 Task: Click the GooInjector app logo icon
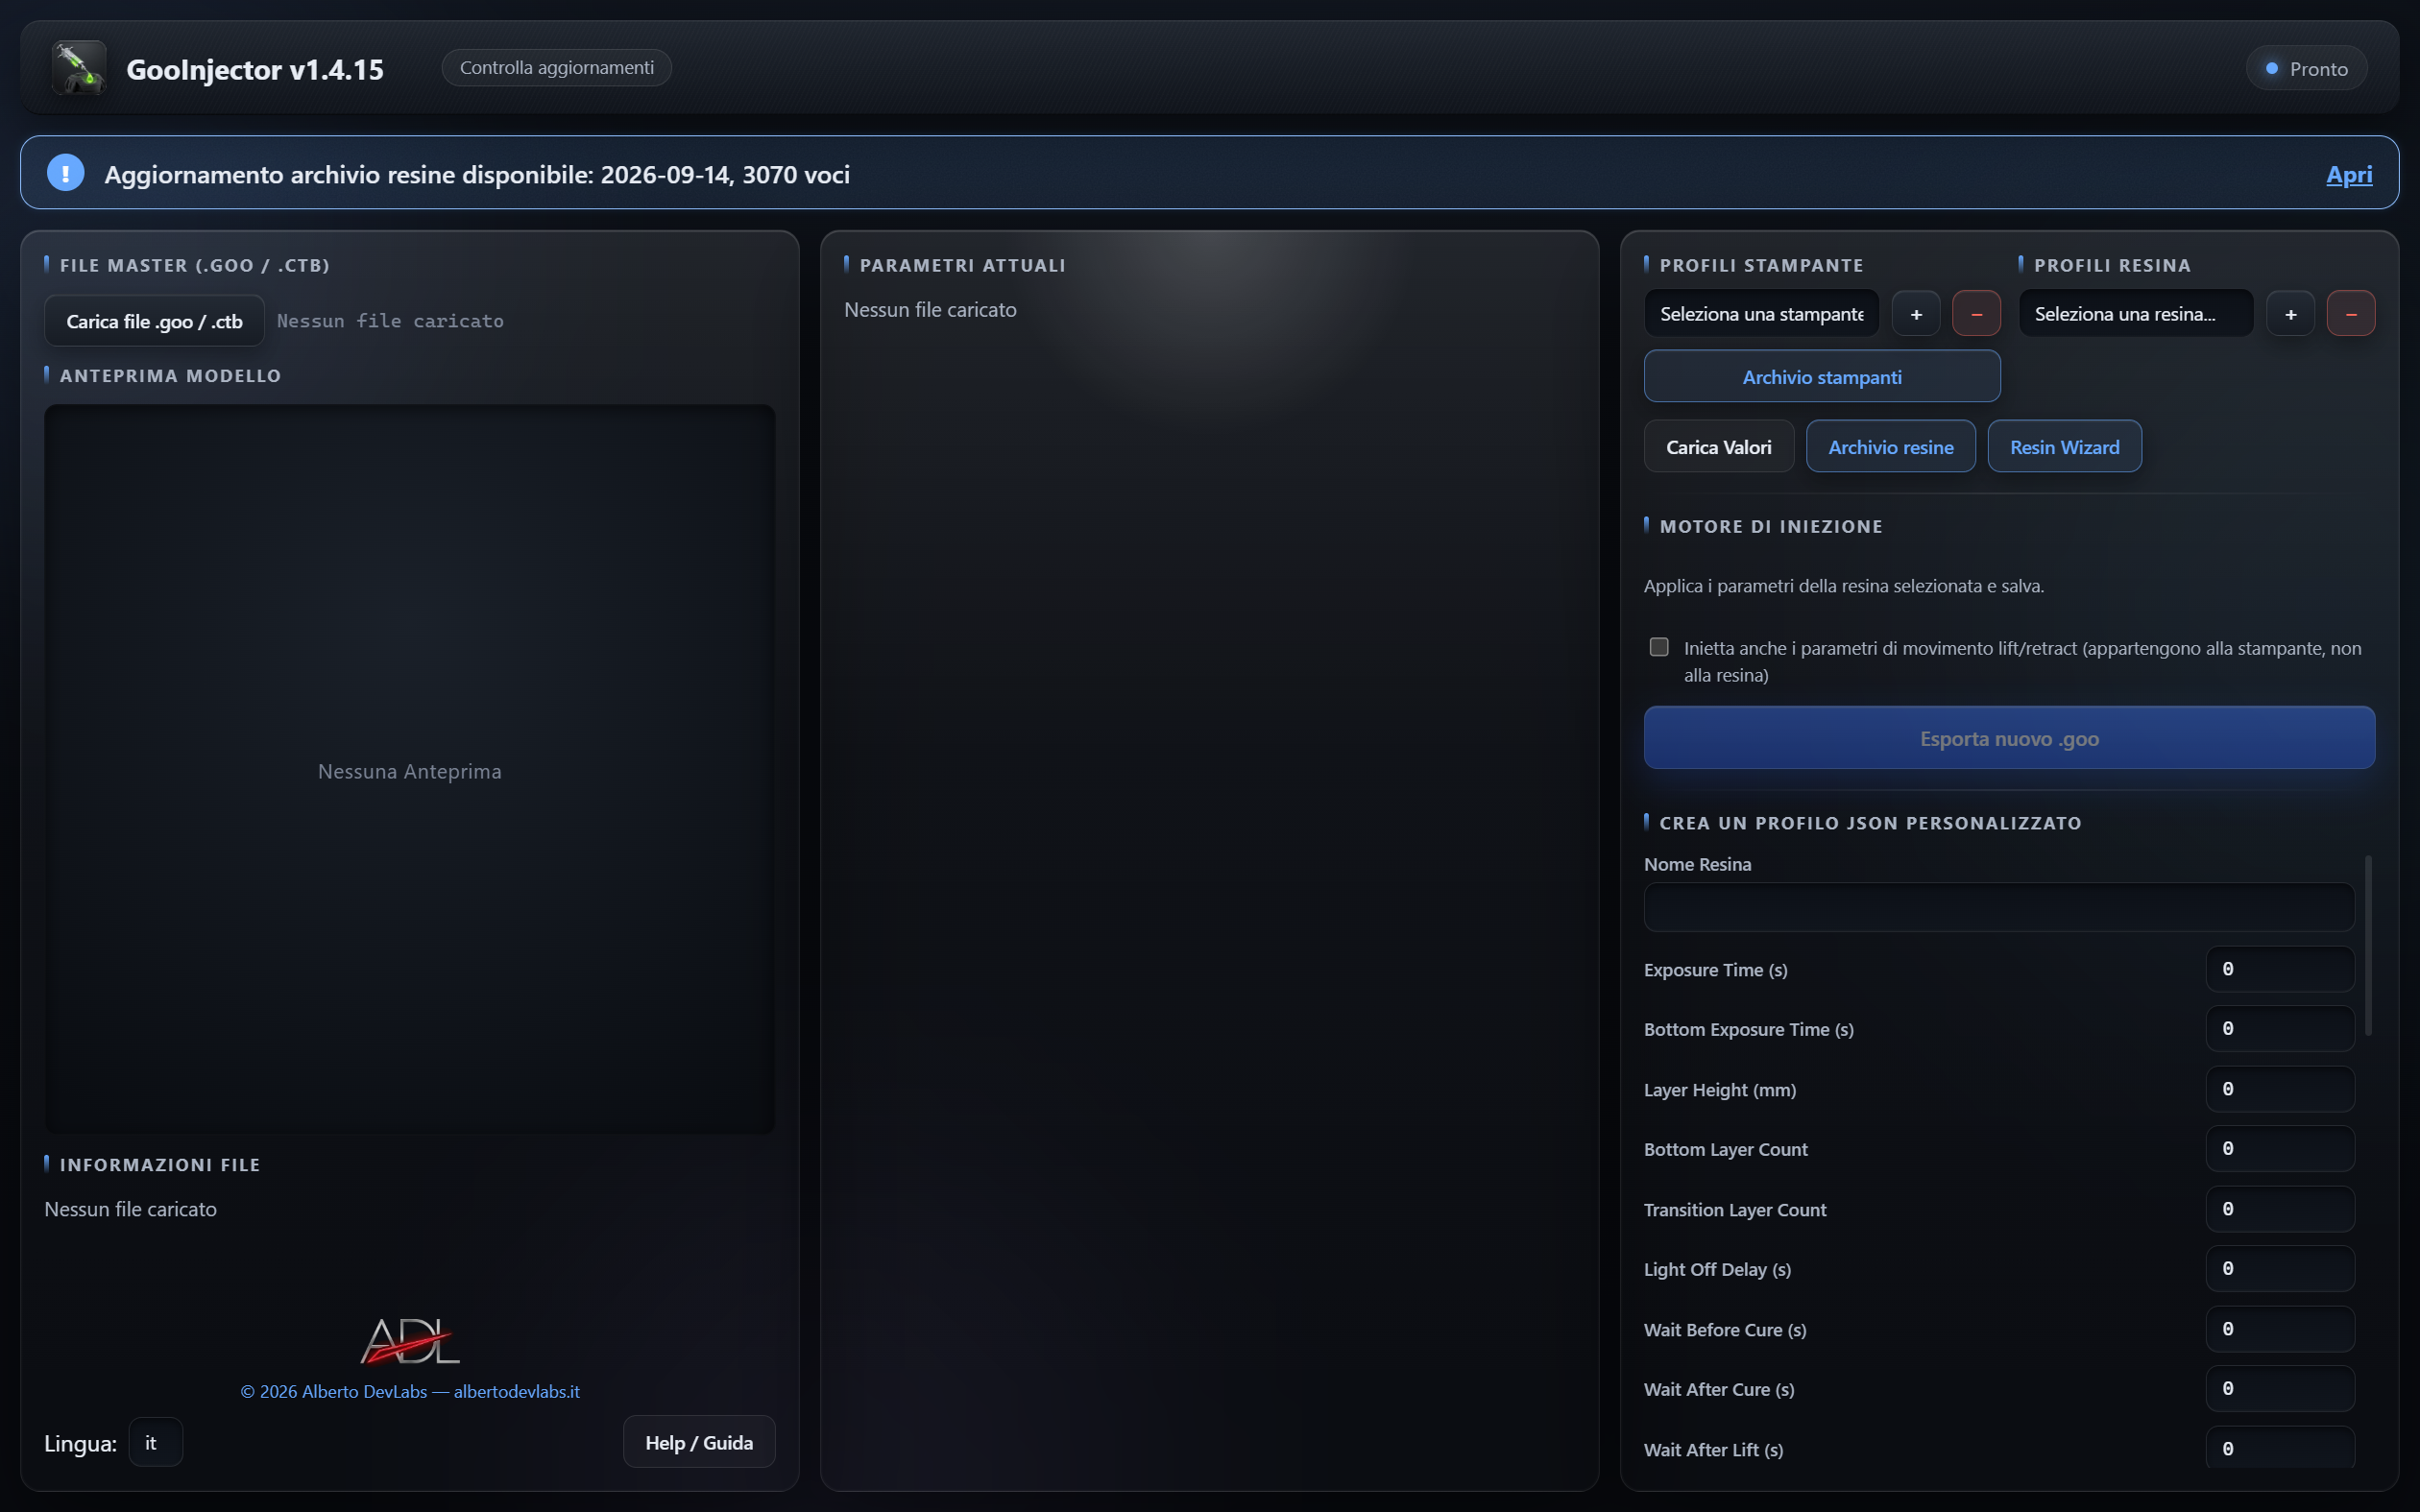coord(79,68)
